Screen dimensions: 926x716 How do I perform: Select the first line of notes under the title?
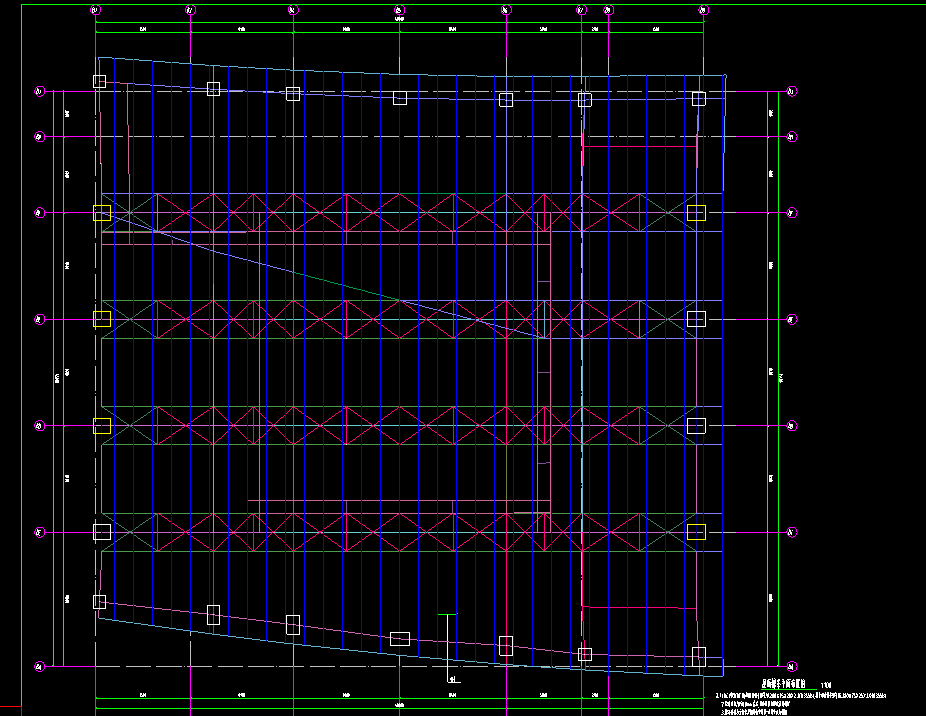[x=801, y=696]
